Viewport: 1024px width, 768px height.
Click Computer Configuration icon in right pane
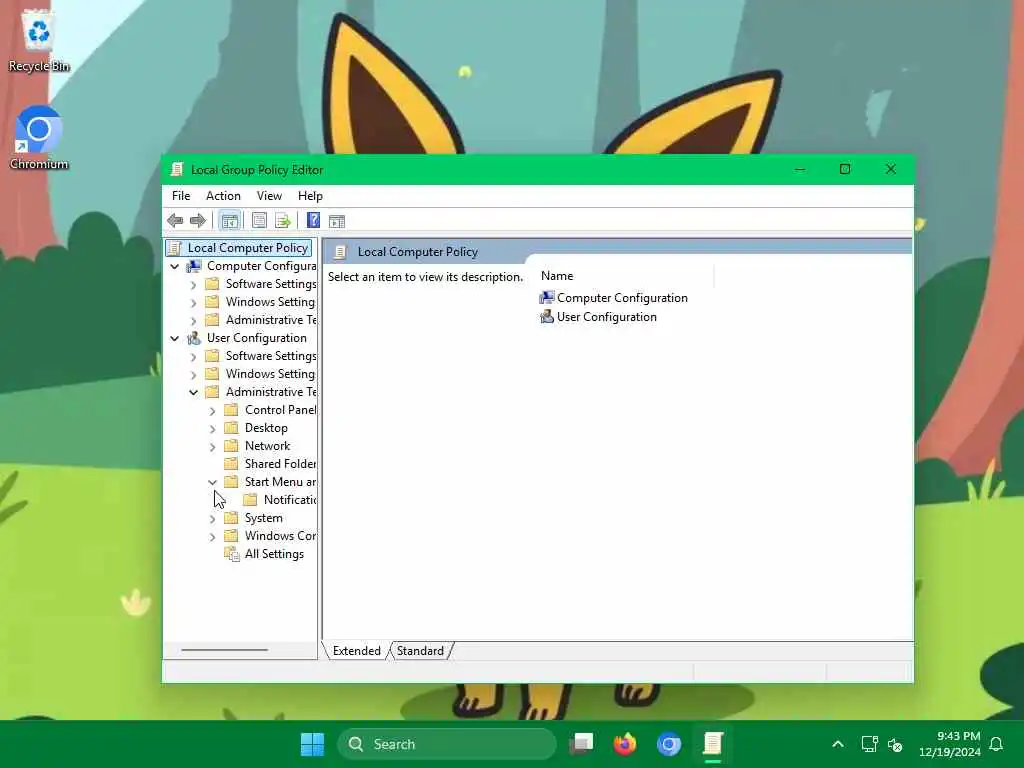[x=547, y=298]
